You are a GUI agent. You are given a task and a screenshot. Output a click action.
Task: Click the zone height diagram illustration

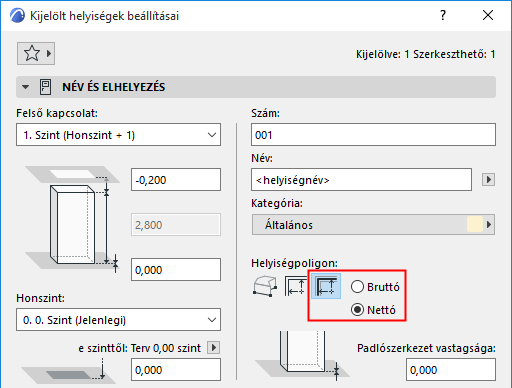[x=73, y=220]
